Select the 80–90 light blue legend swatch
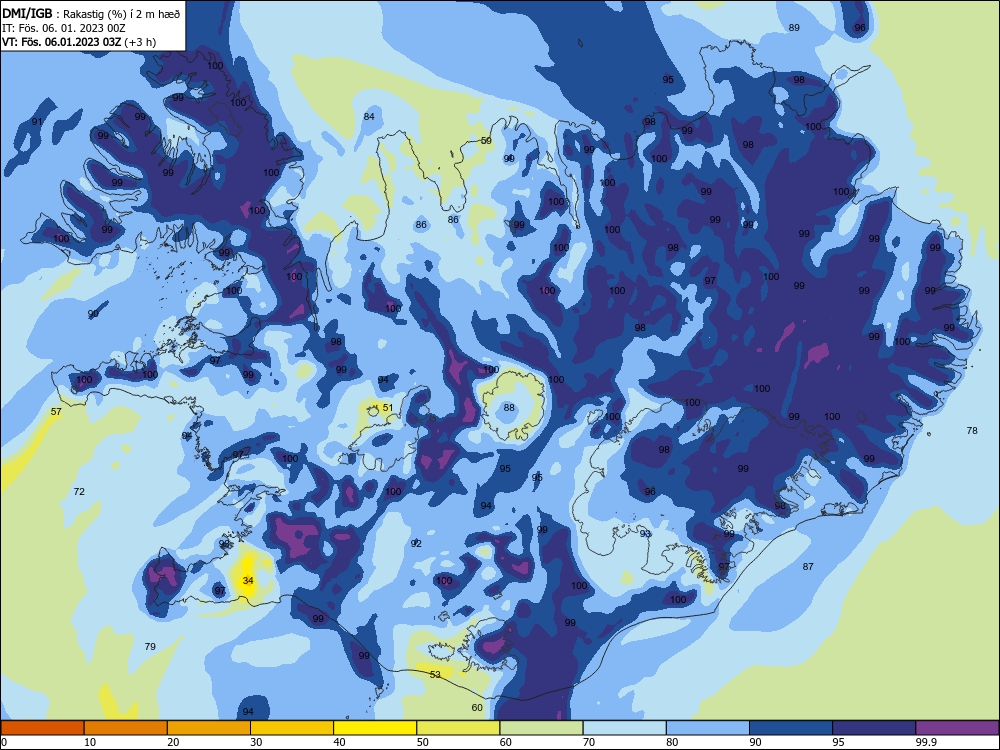Viewport: 1000px width, 750px height. (x=708, y=728)
